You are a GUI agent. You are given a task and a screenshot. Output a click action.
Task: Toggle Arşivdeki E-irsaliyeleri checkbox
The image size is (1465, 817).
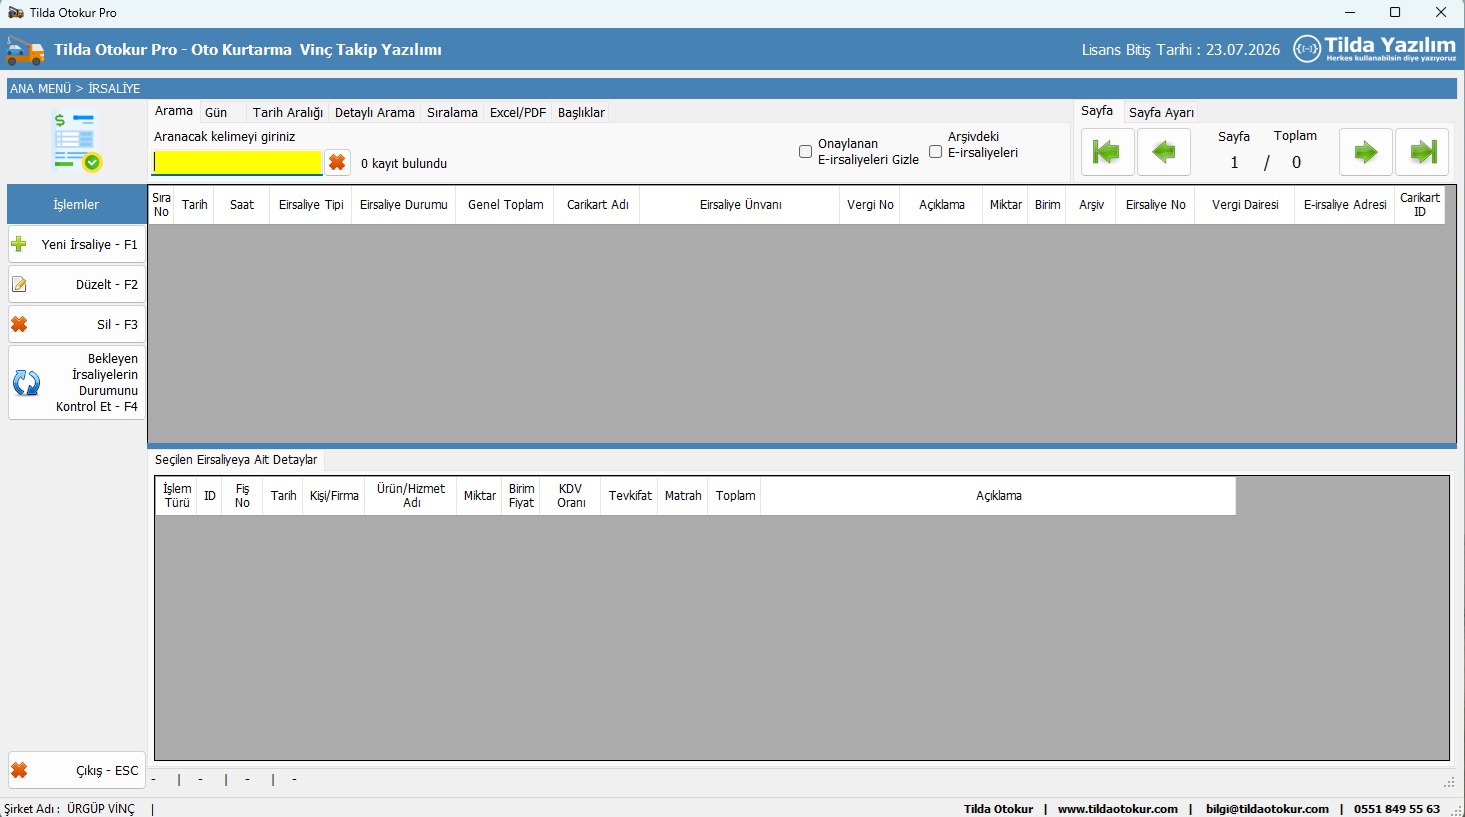[935, 152]
